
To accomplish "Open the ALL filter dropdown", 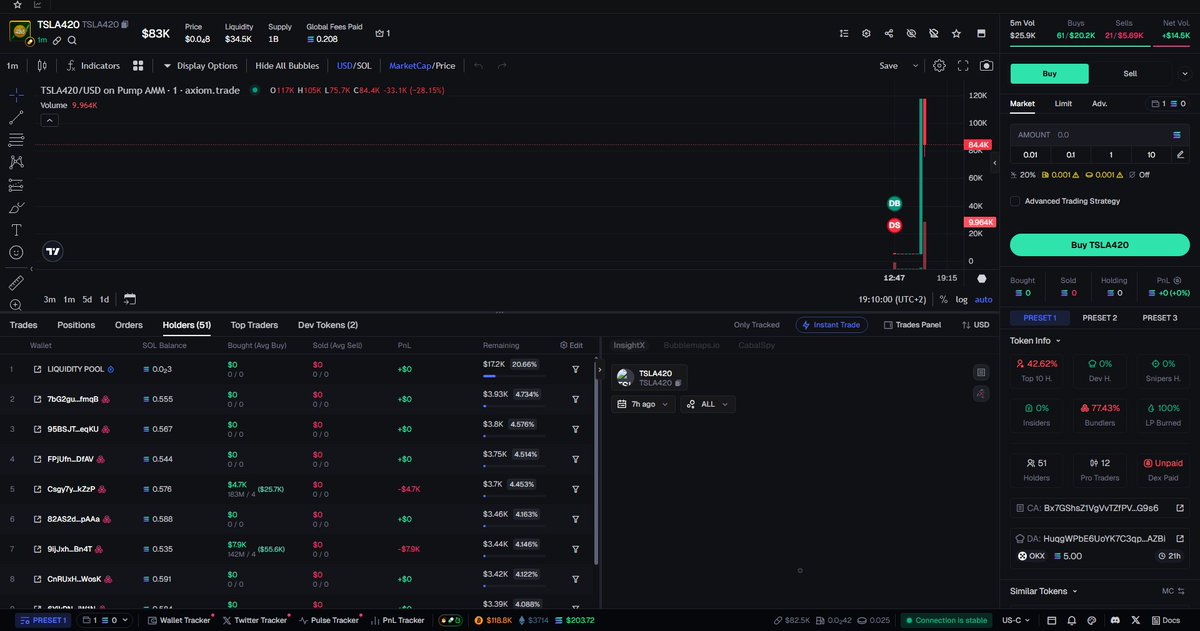I will (708, 404).
